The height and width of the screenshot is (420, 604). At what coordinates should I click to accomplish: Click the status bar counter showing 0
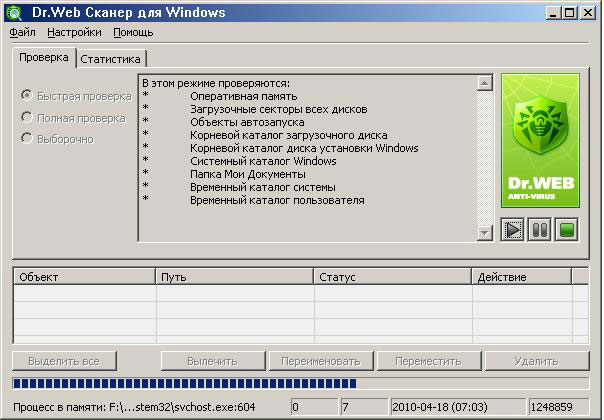coord(314,407)
